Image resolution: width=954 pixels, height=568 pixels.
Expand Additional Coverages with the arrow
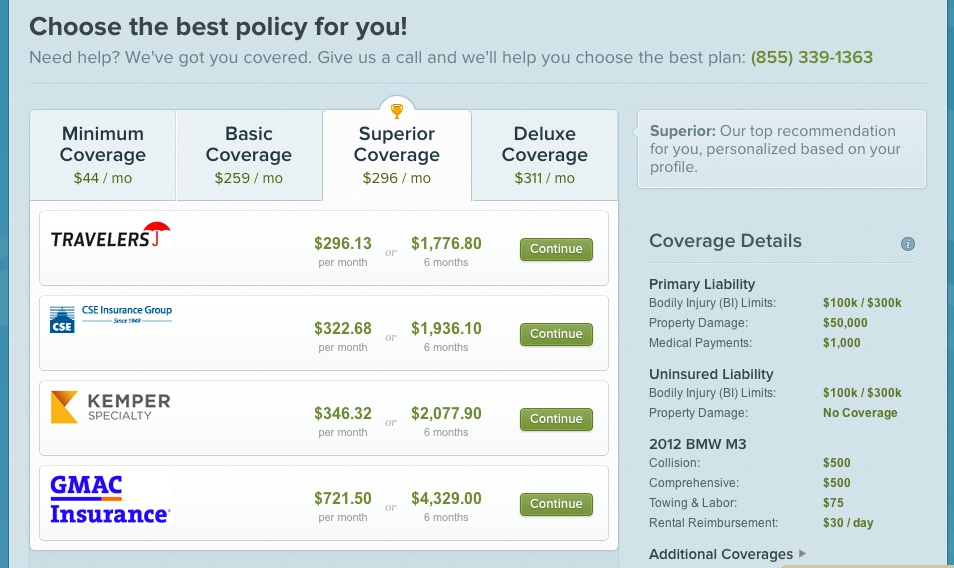click(x=803, y=553)
